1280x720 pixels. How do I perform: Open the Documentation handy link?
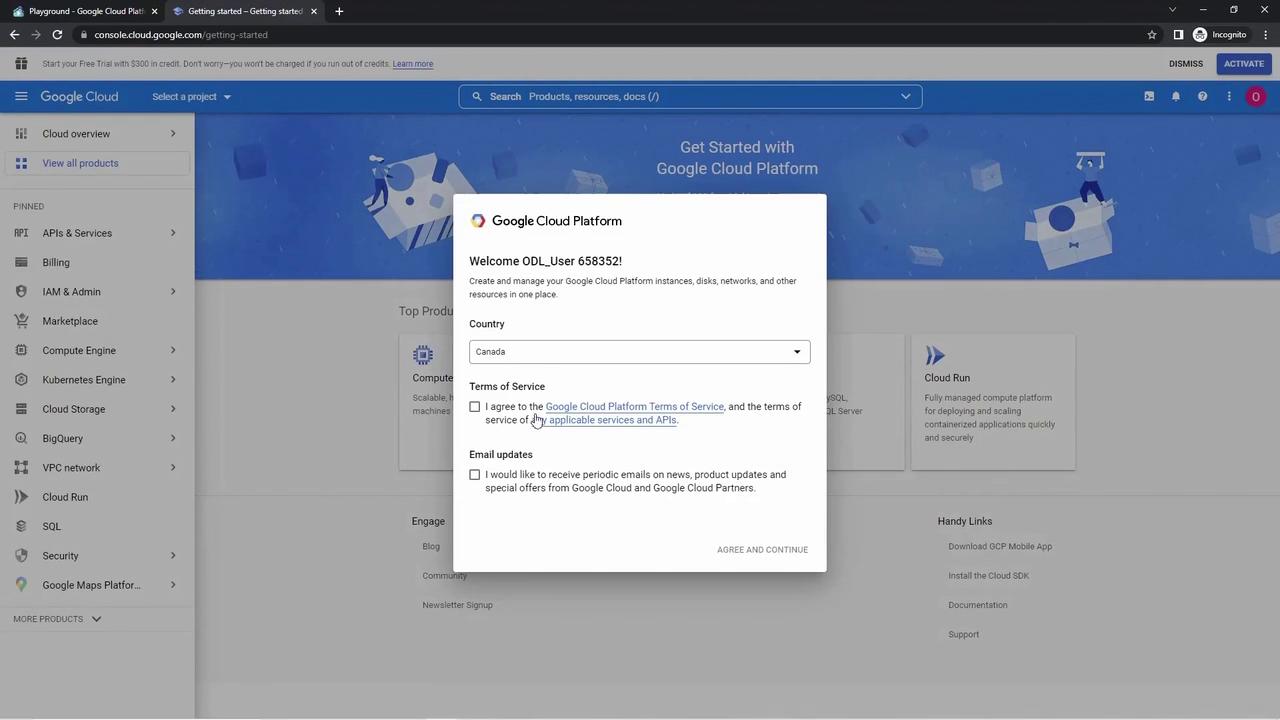[x=978, y=605]
